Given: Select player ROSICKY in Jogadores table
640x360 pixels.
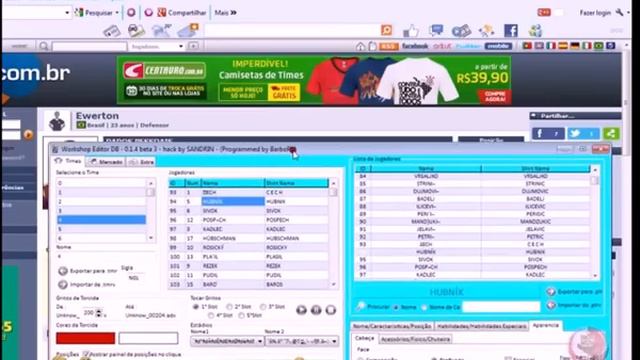Looking at the screenshot, I should click(x=249, y=248).
